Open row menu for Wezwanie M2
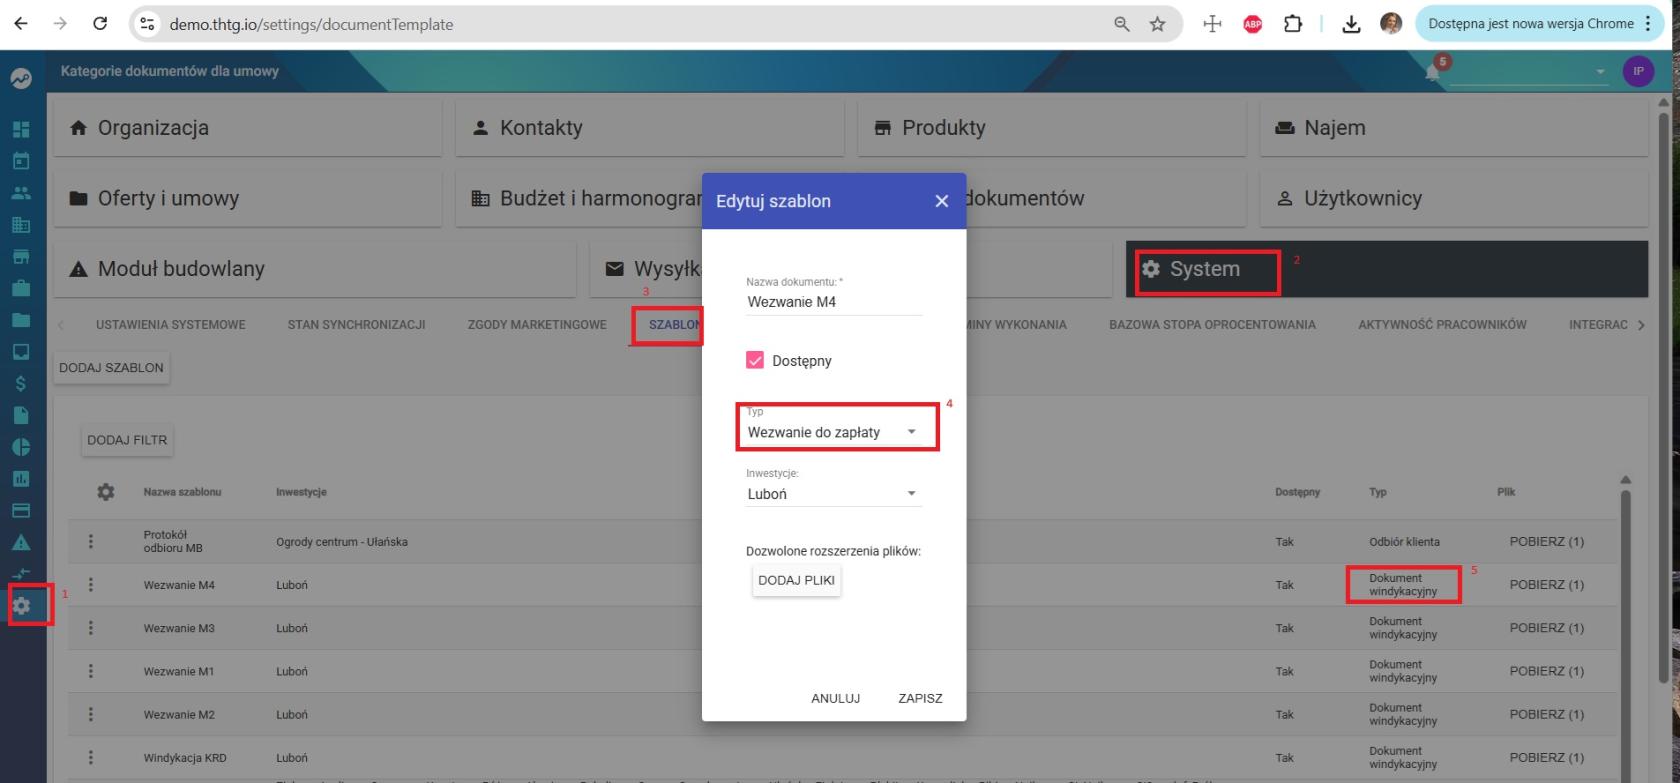The image size is (1680, 783). tap(91, 714)
